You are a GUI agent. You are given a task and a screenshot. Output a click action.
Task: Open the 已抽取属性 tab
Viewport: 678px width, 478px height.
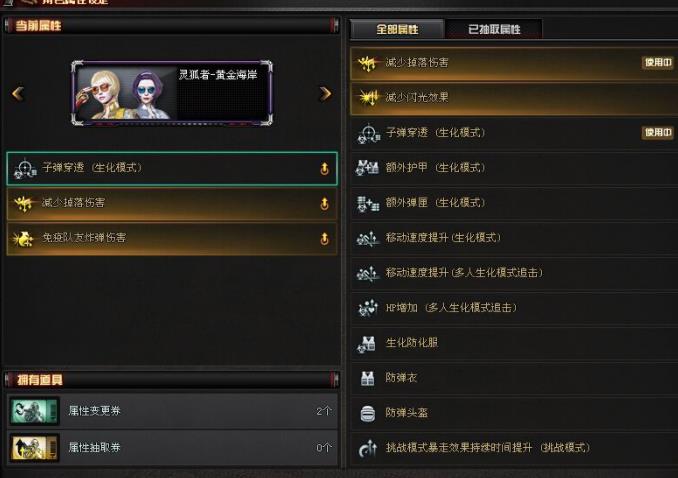point(494,29)
